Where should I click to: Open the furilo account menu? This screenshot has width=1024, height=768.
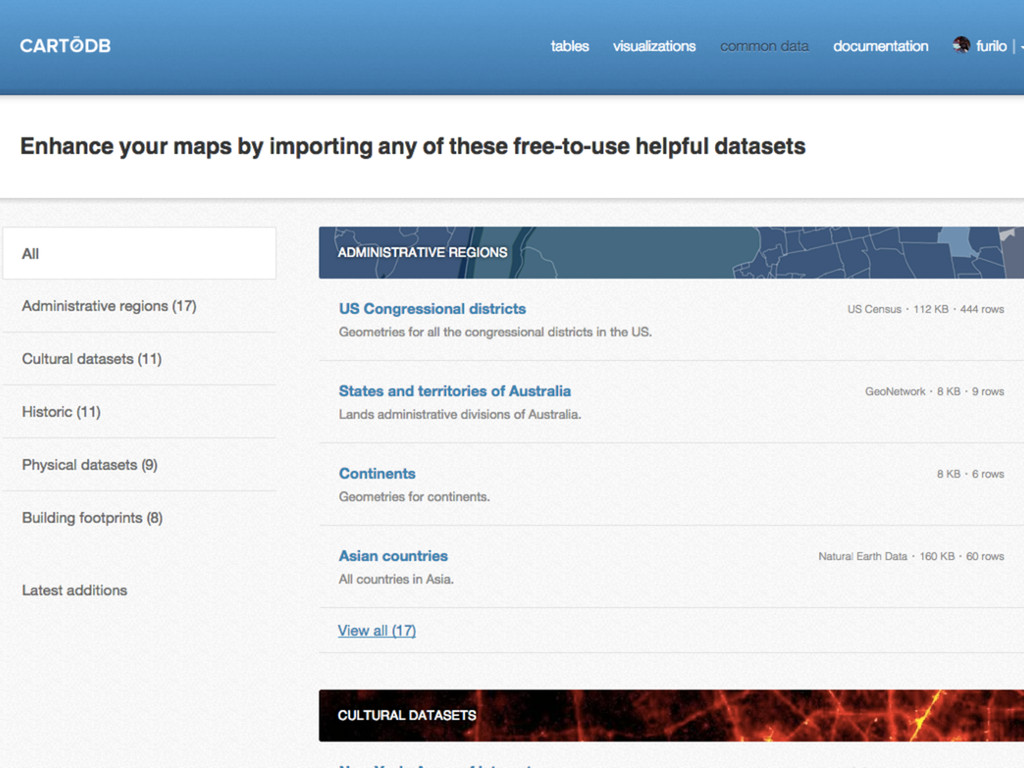(991, 46)
